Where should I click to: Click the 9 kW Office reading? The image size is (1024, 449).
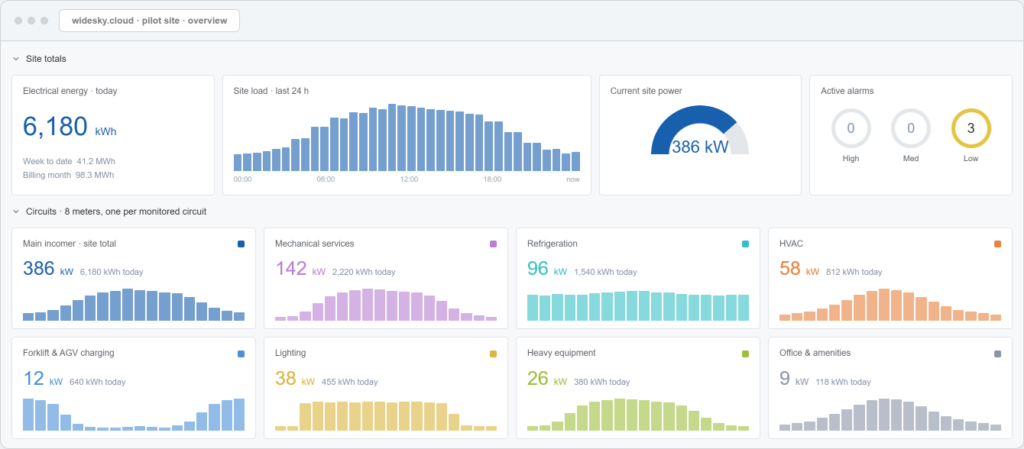(x=794, y=379)
